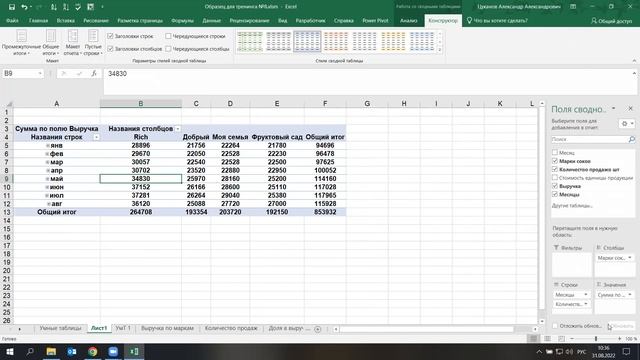This screenshot has height=360, width=640.
Task: Click the new sheet plus icon
Action: pos(318,329)
